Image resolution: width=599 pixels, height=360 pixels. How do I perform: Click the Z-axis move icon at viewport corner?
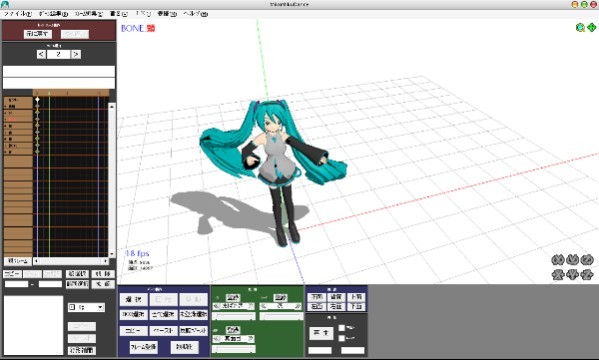587,274
